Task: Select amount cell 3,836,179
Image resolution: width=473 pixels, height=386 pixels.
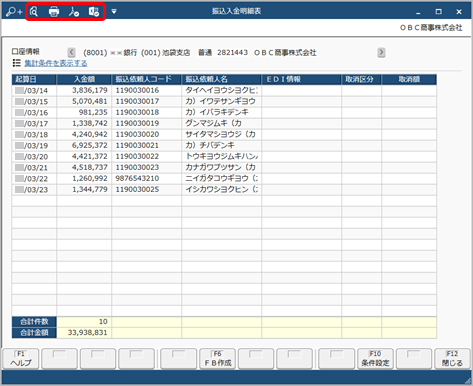Action: [84, 90]
